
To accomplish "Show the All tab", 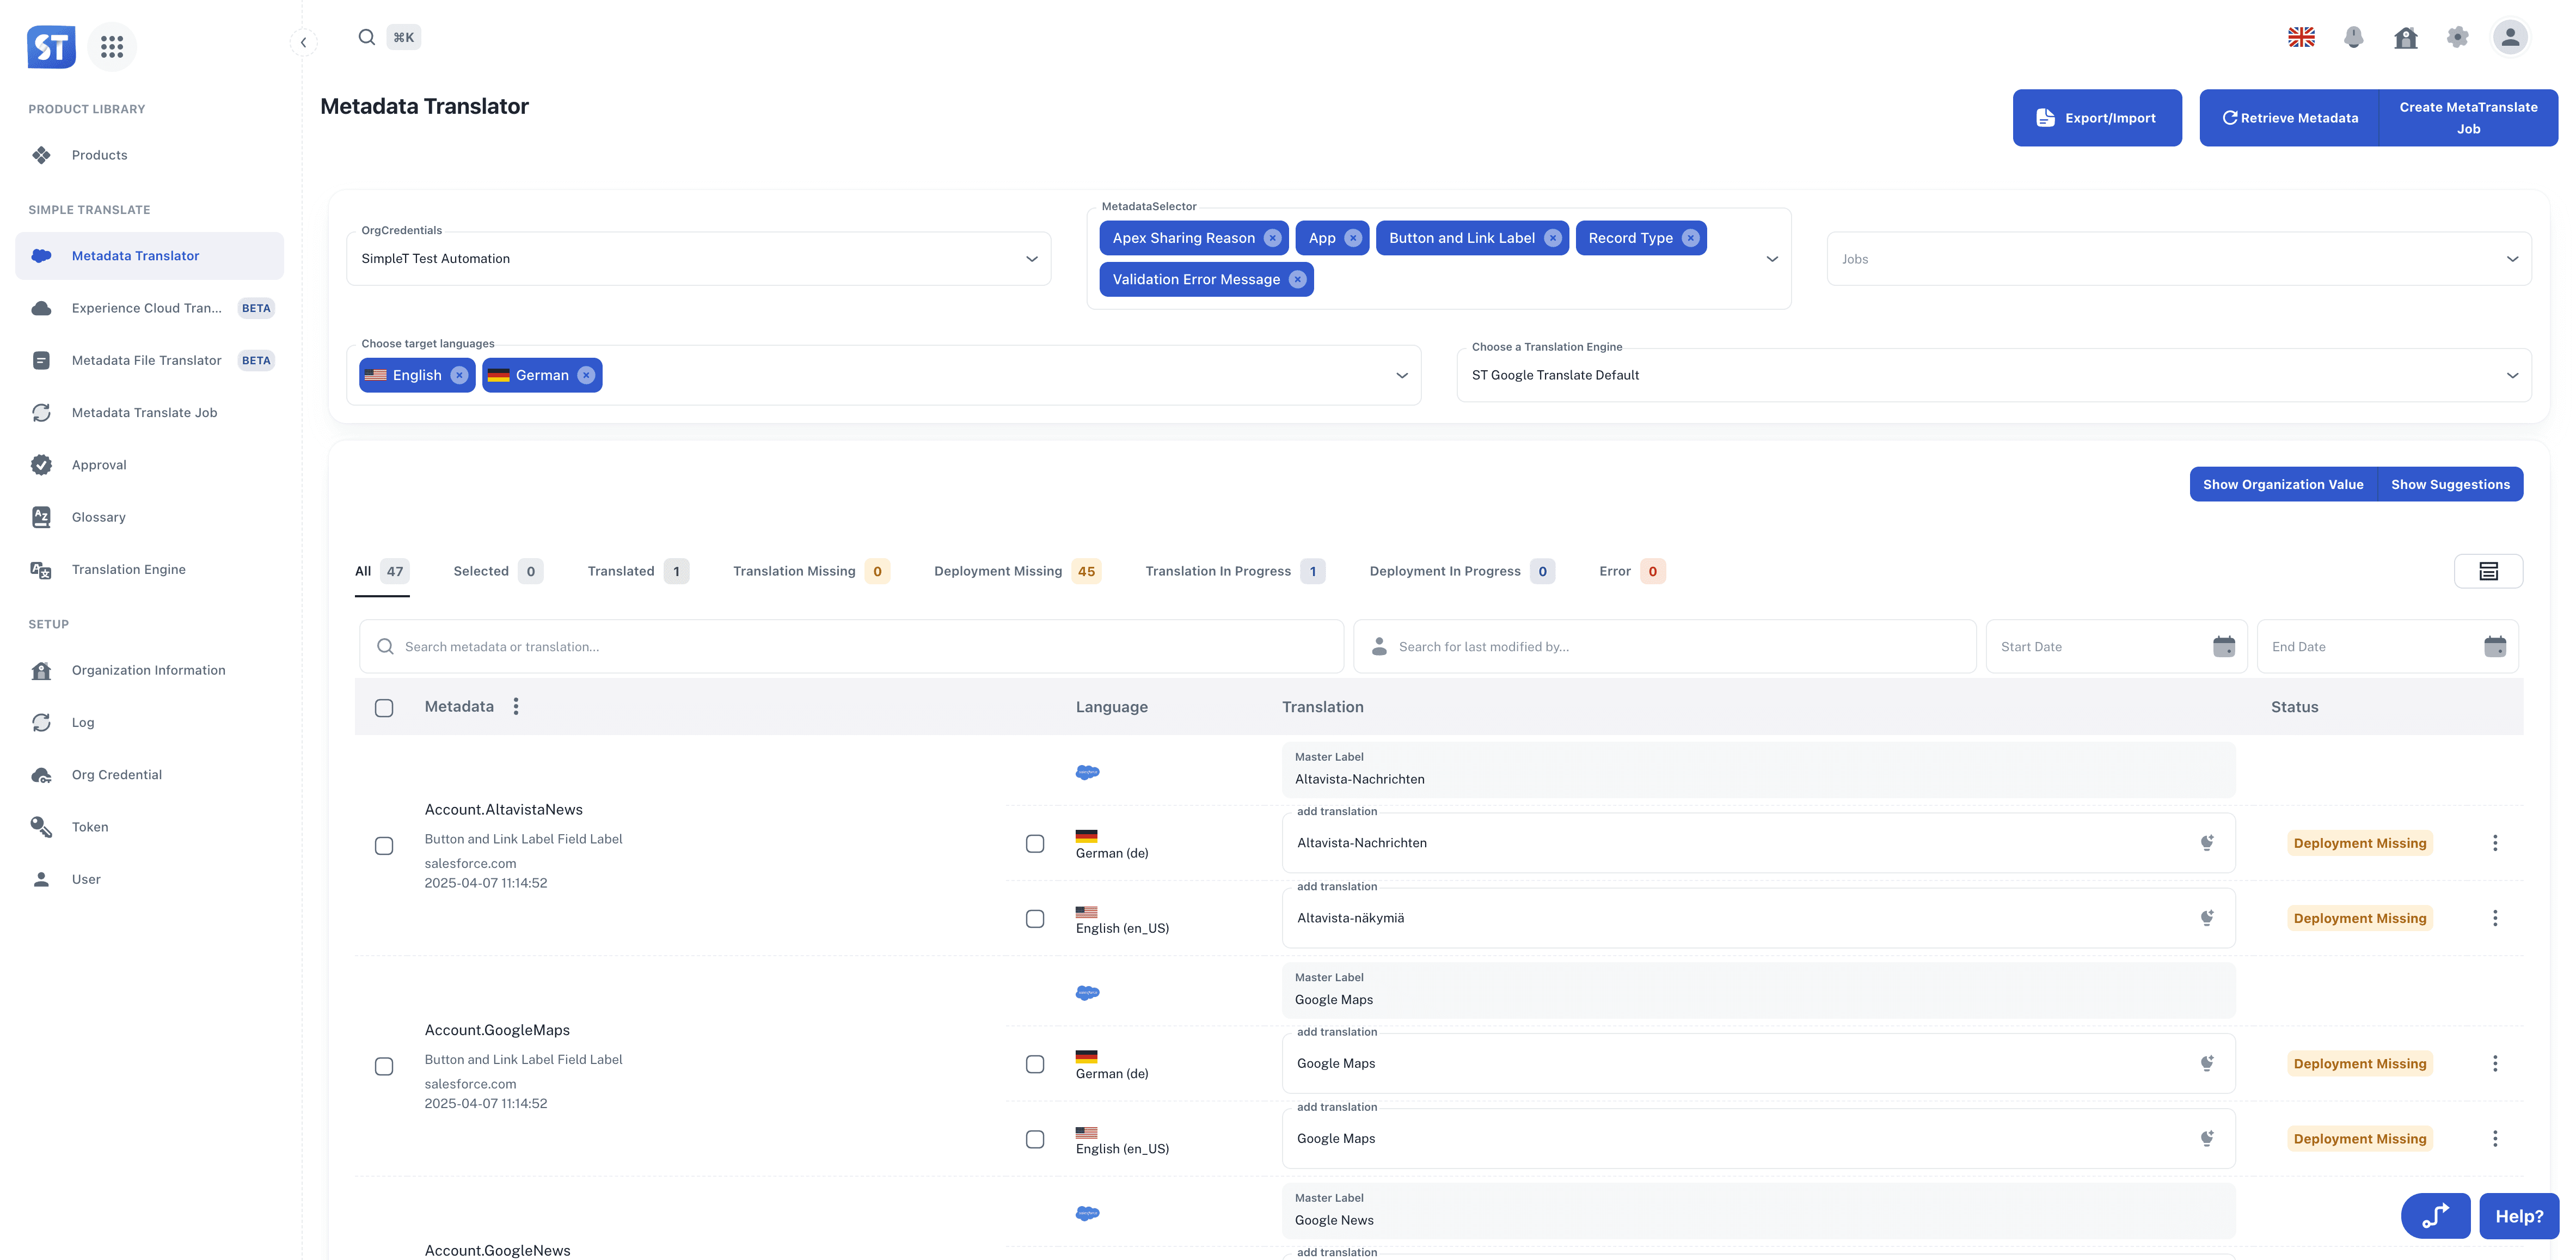I will point(382,571).
